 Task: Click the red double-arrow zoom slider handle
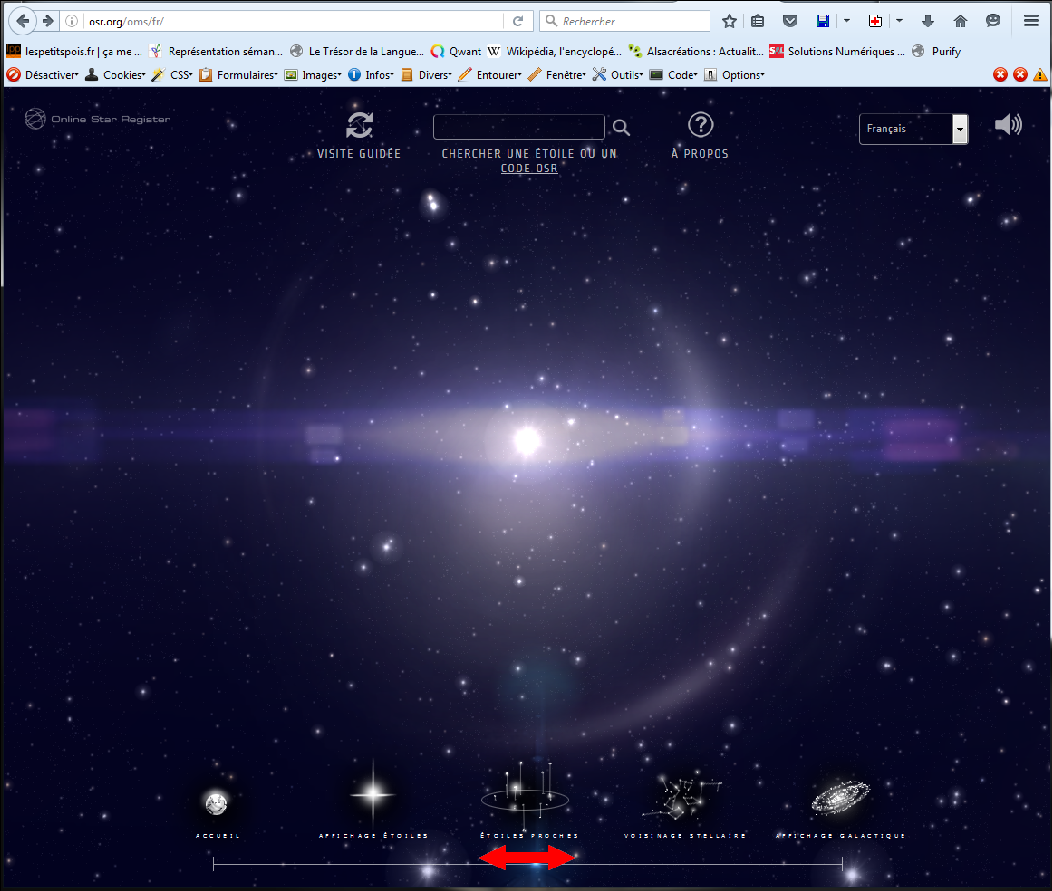(527, 858)
